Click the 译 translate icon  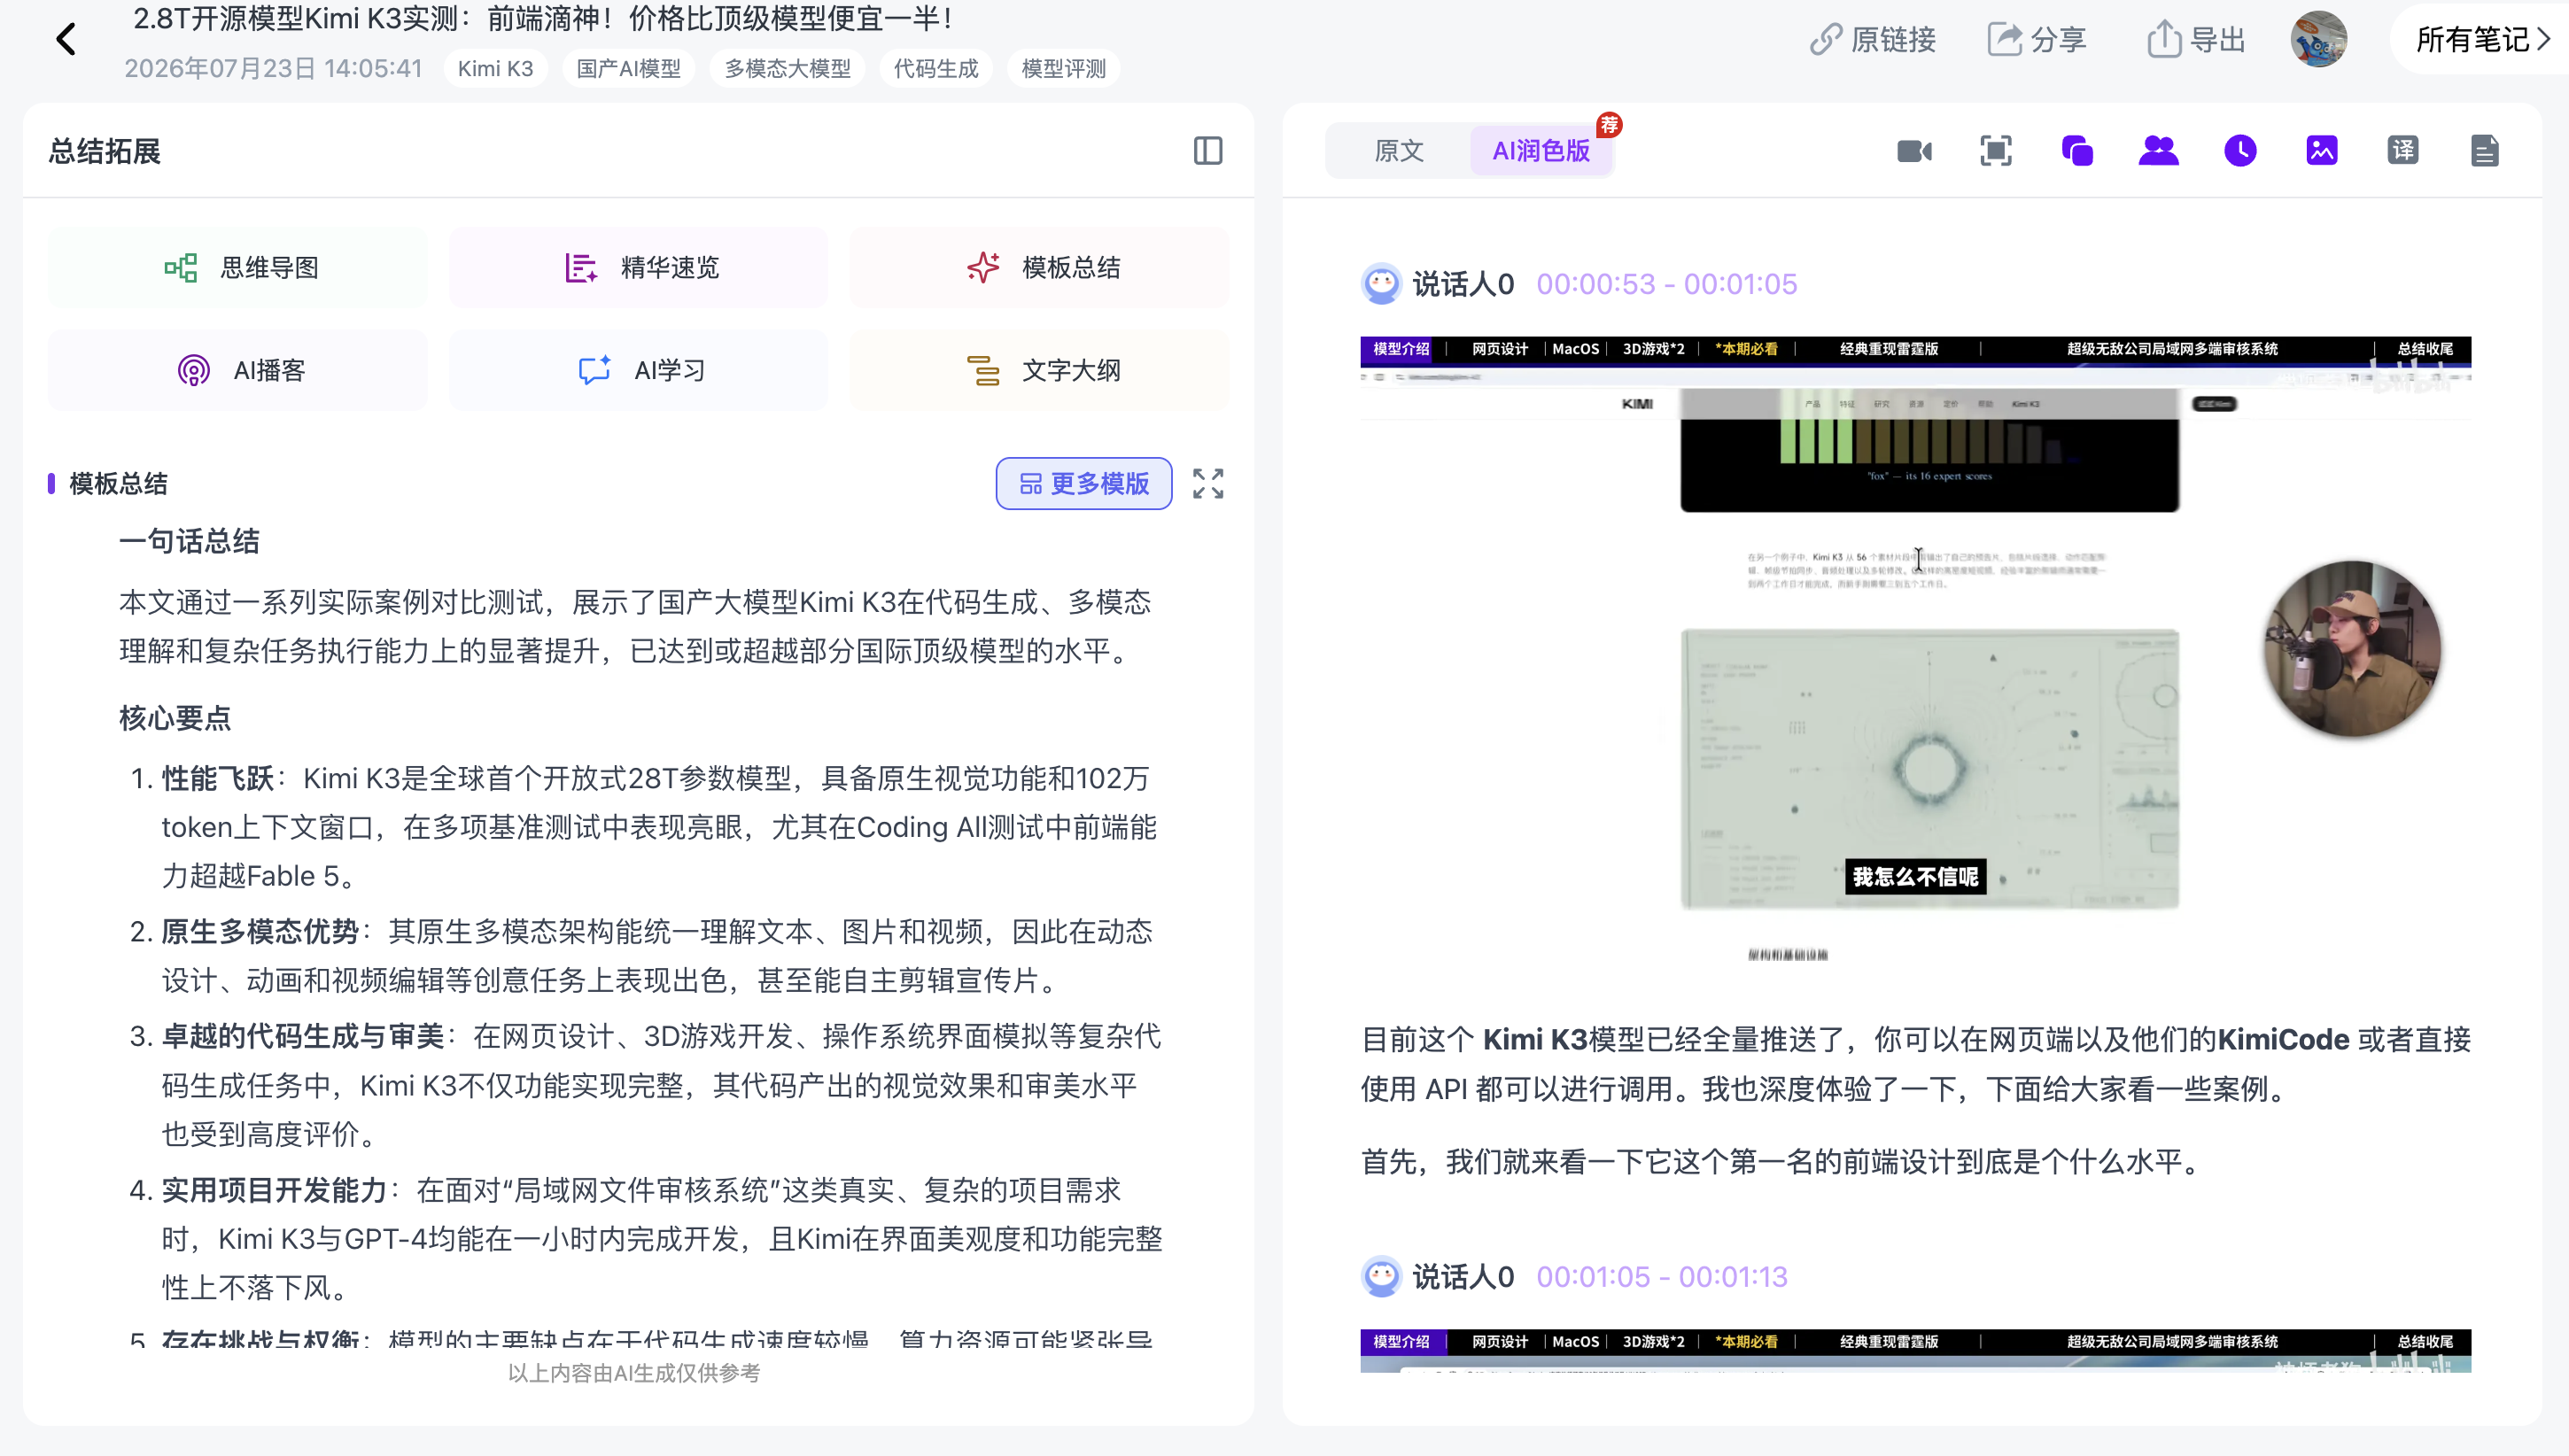pyautogui.click(x=2402, y=151)
